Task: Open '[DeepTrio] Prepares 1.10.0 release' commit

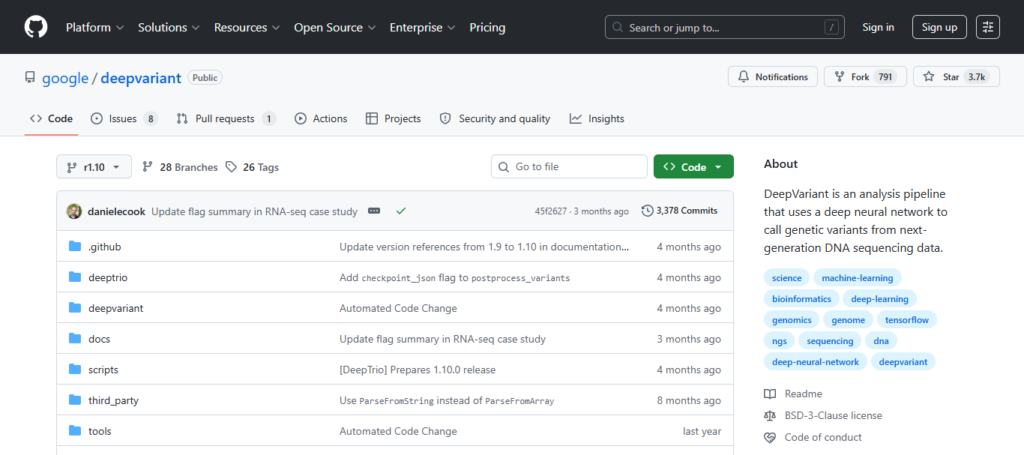Action: click(x=417, y=369)
